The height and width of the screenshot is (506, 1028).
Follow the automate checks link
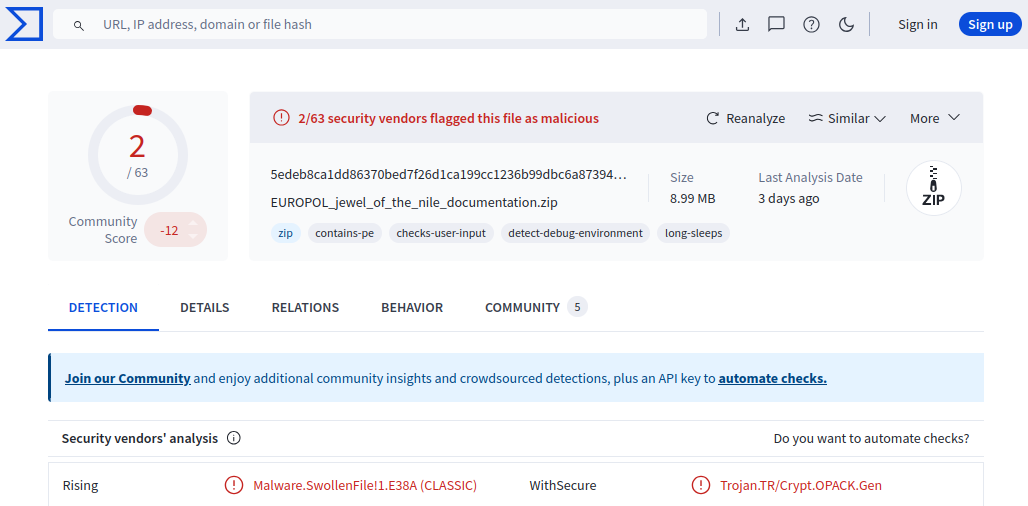click(772, 379)
